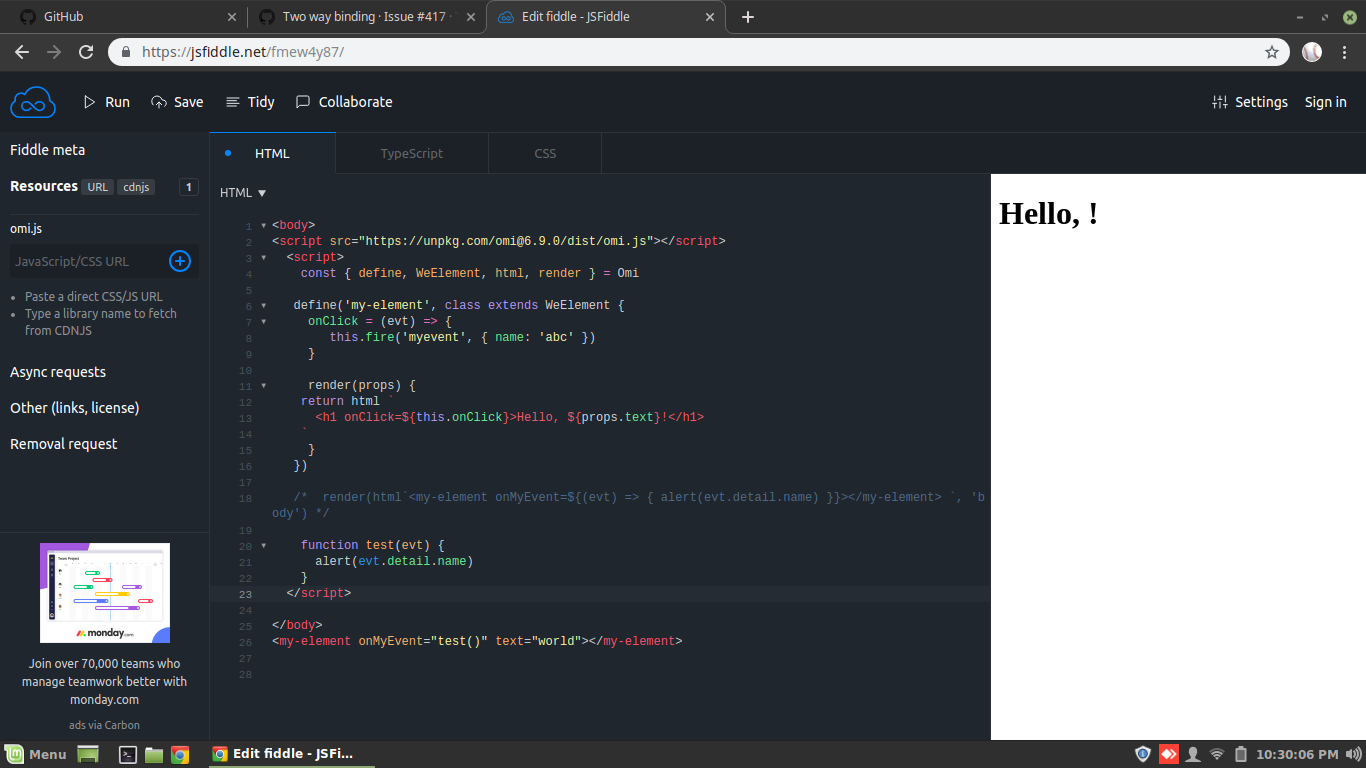The image size is (1366, 768).
Task: Reload the page with the refresh icon
Action: click(86, 51)
